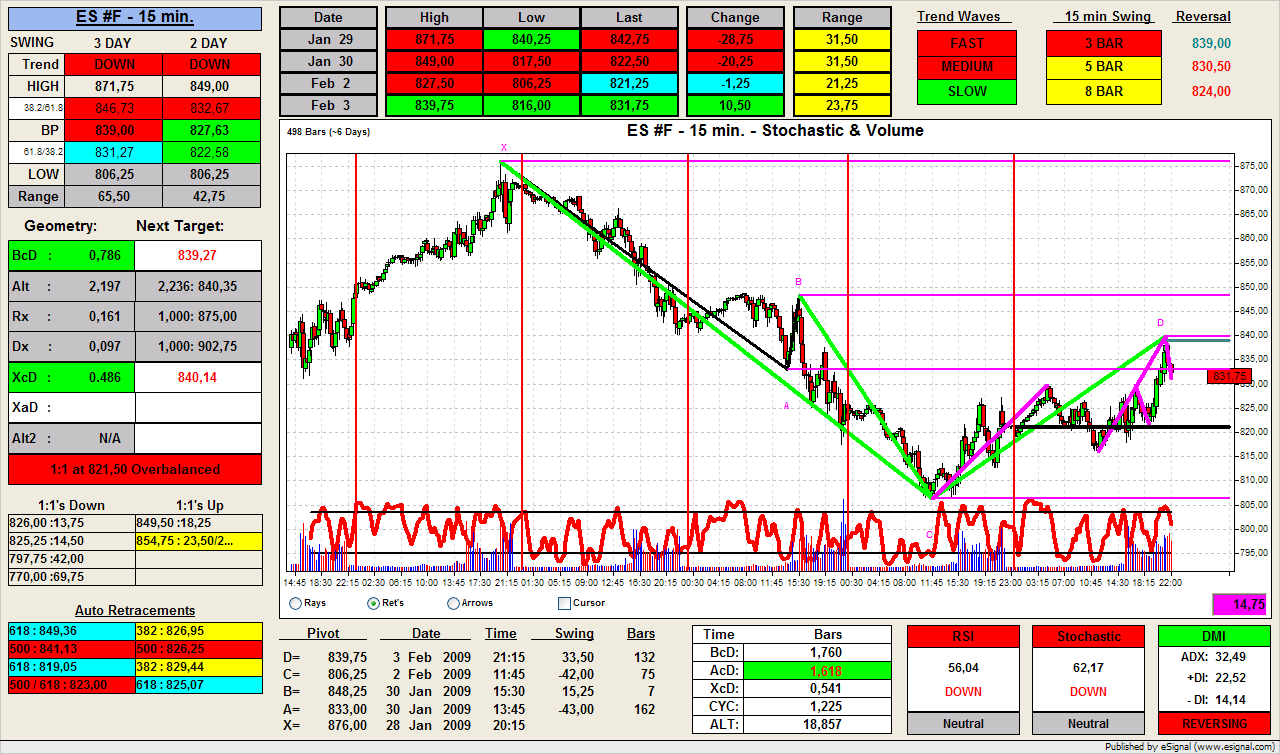Click the 830,50 Reversal value
The width and height of the screenshot is (1280, 754).
click(x=1211, y=67)
